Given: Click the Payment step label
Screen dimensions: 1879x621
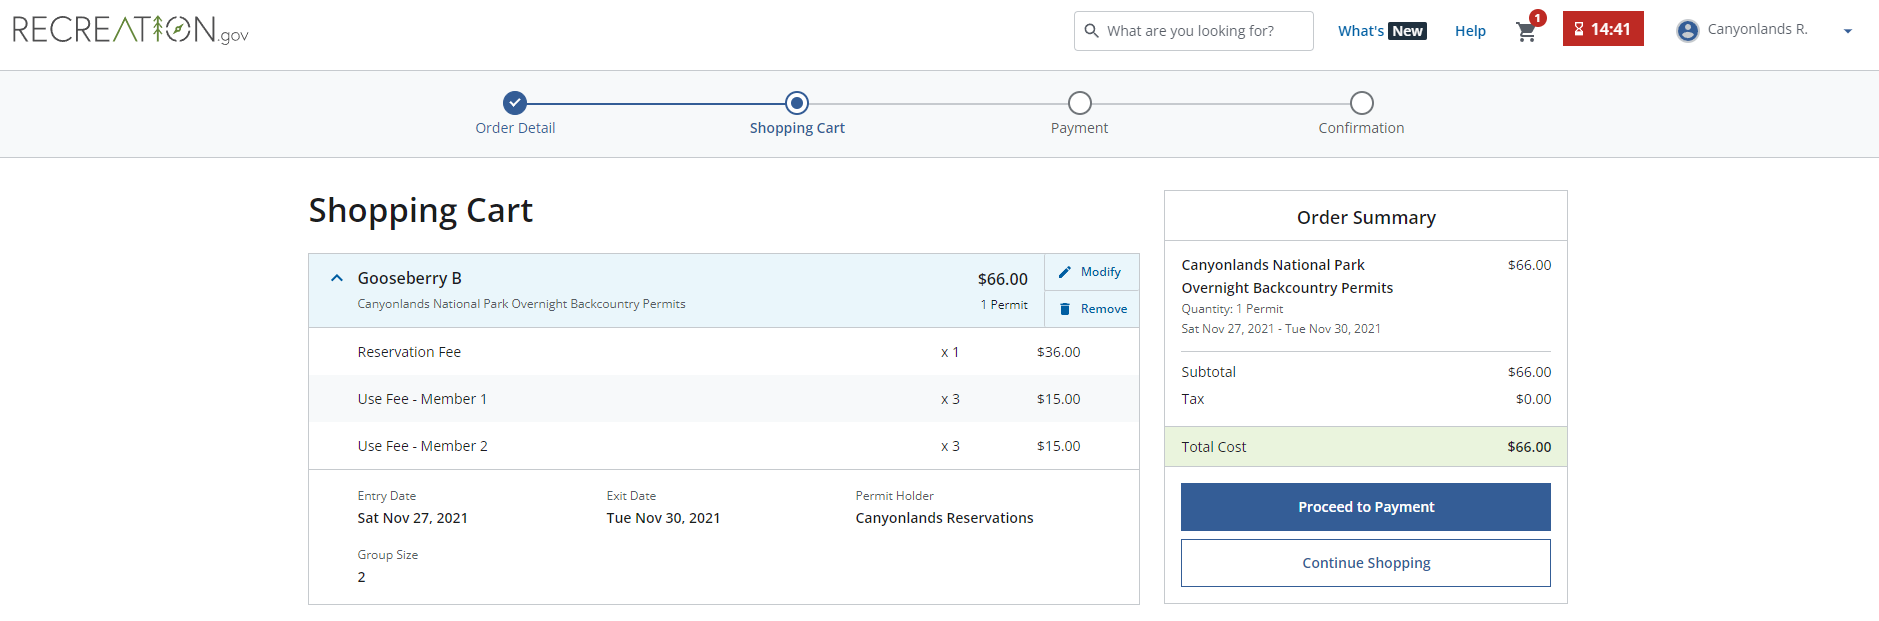Looking at the screenshot, I should [x=1079, y=128].
